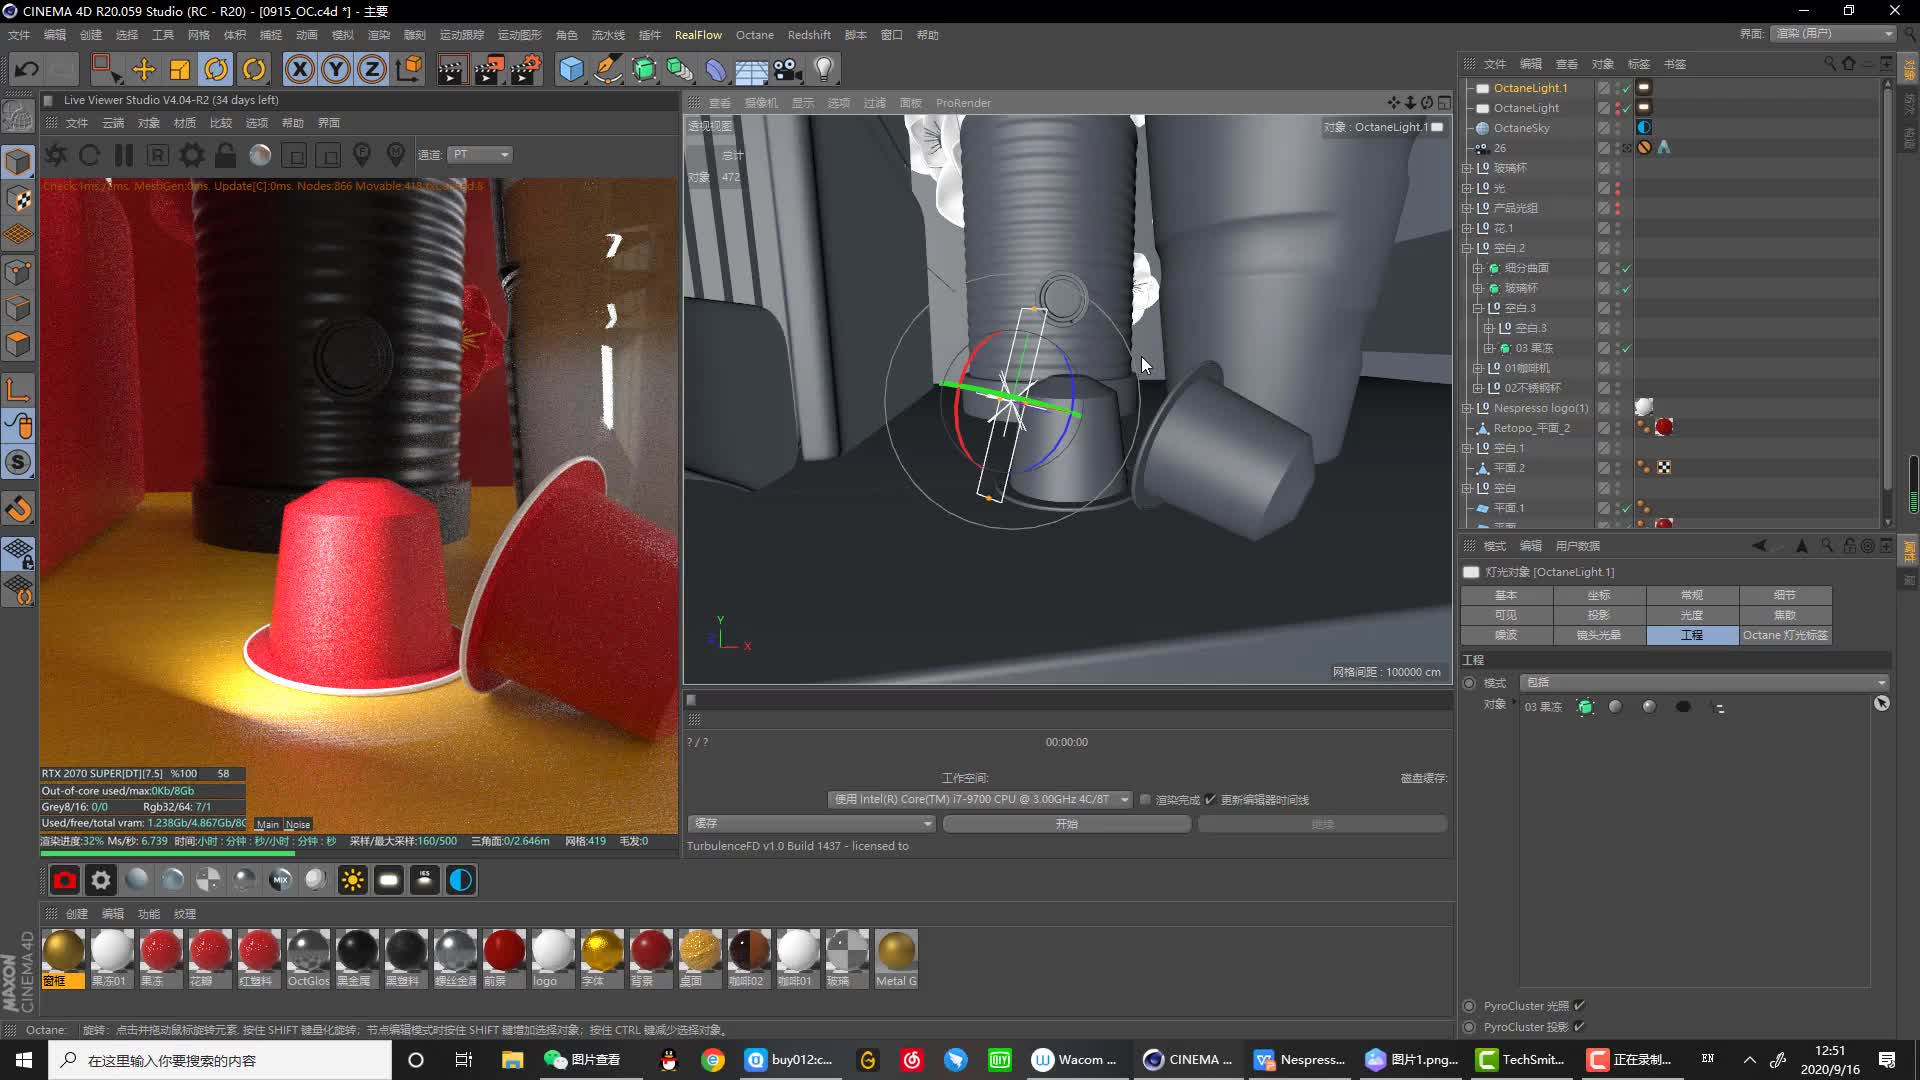This screenshot has width=1920, height=1080.
Task: Add a Cube primitive object
Action: (x=571, y=69)
